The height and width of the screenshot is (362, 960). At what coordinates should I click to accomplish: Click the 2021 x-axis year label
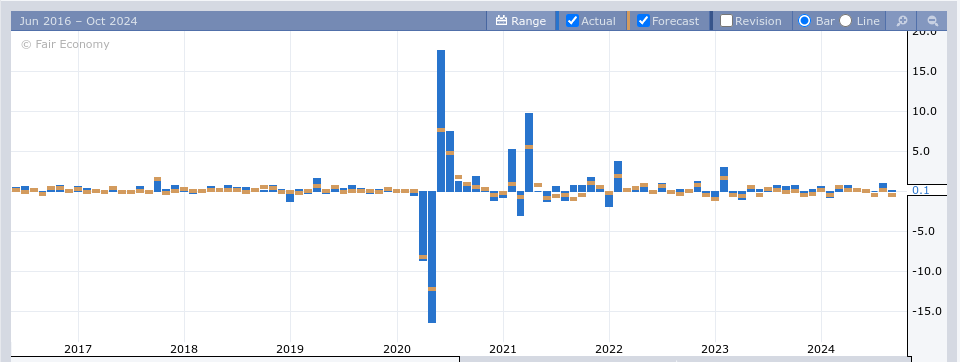[x=503, y=349]
